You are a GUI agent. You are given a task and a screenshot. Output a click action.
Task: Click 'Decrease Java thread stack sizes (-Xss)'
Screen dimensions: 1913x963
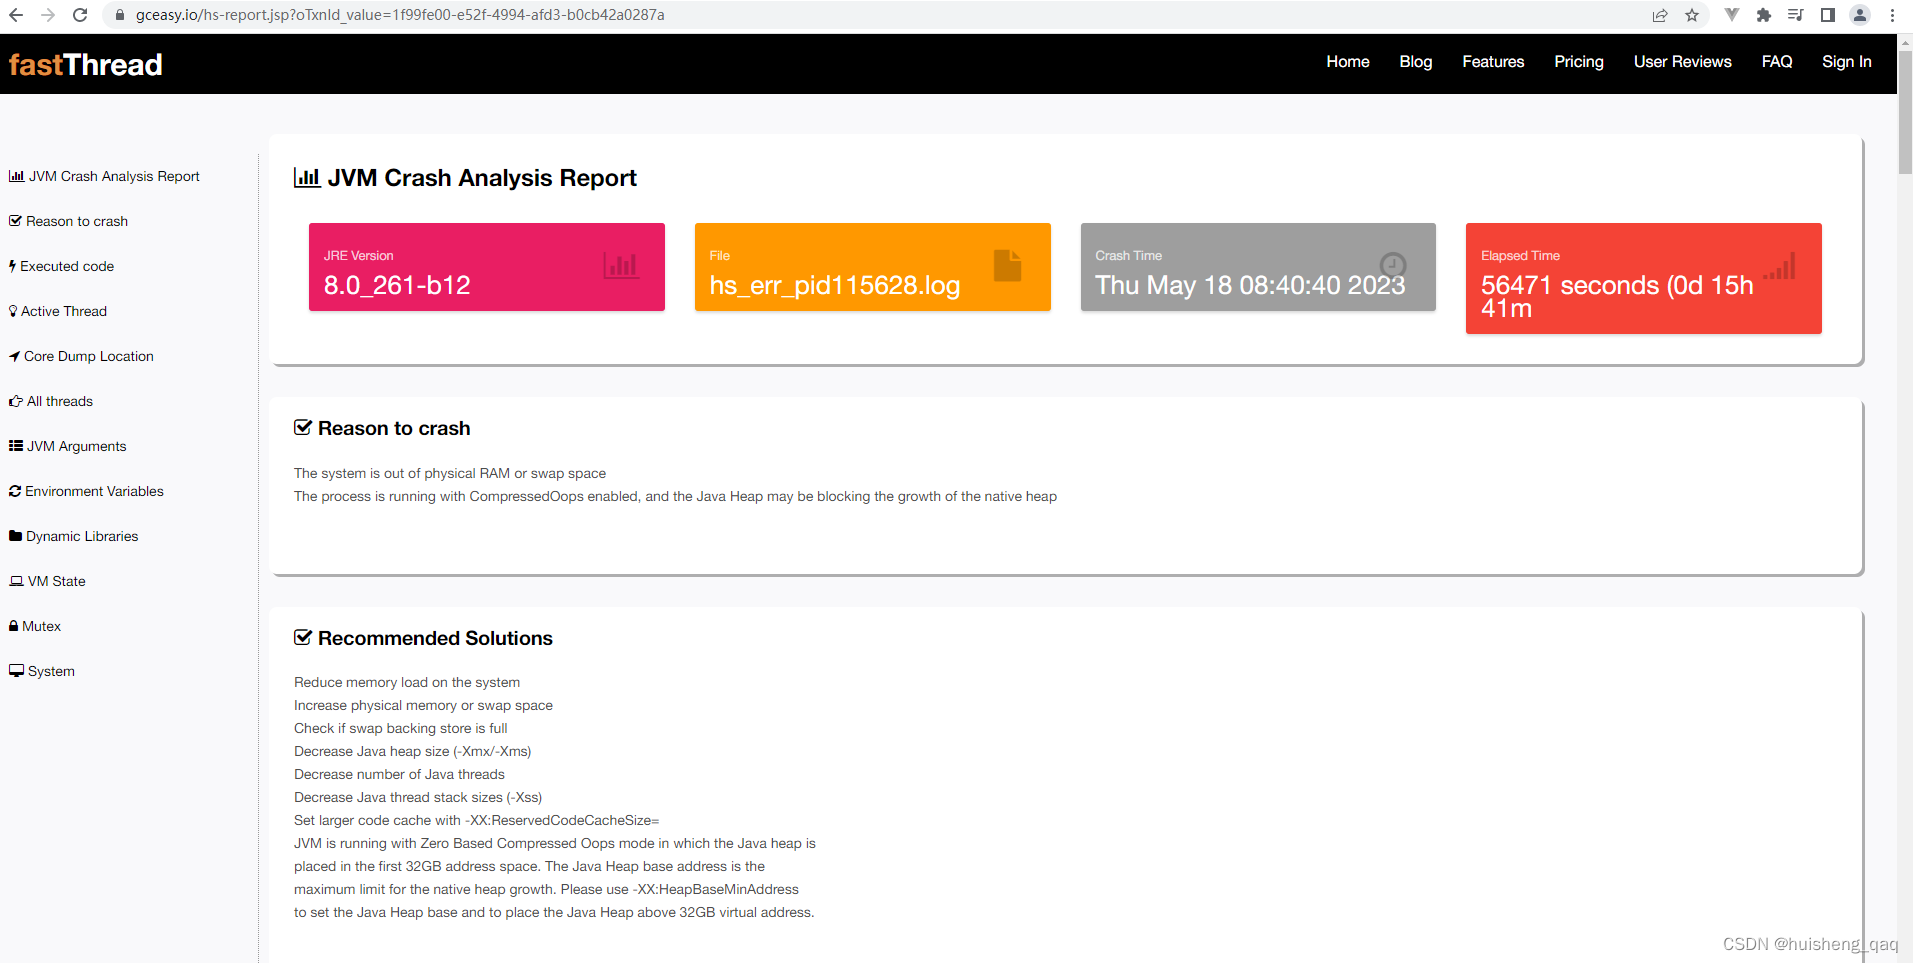(x=418, y=797)
